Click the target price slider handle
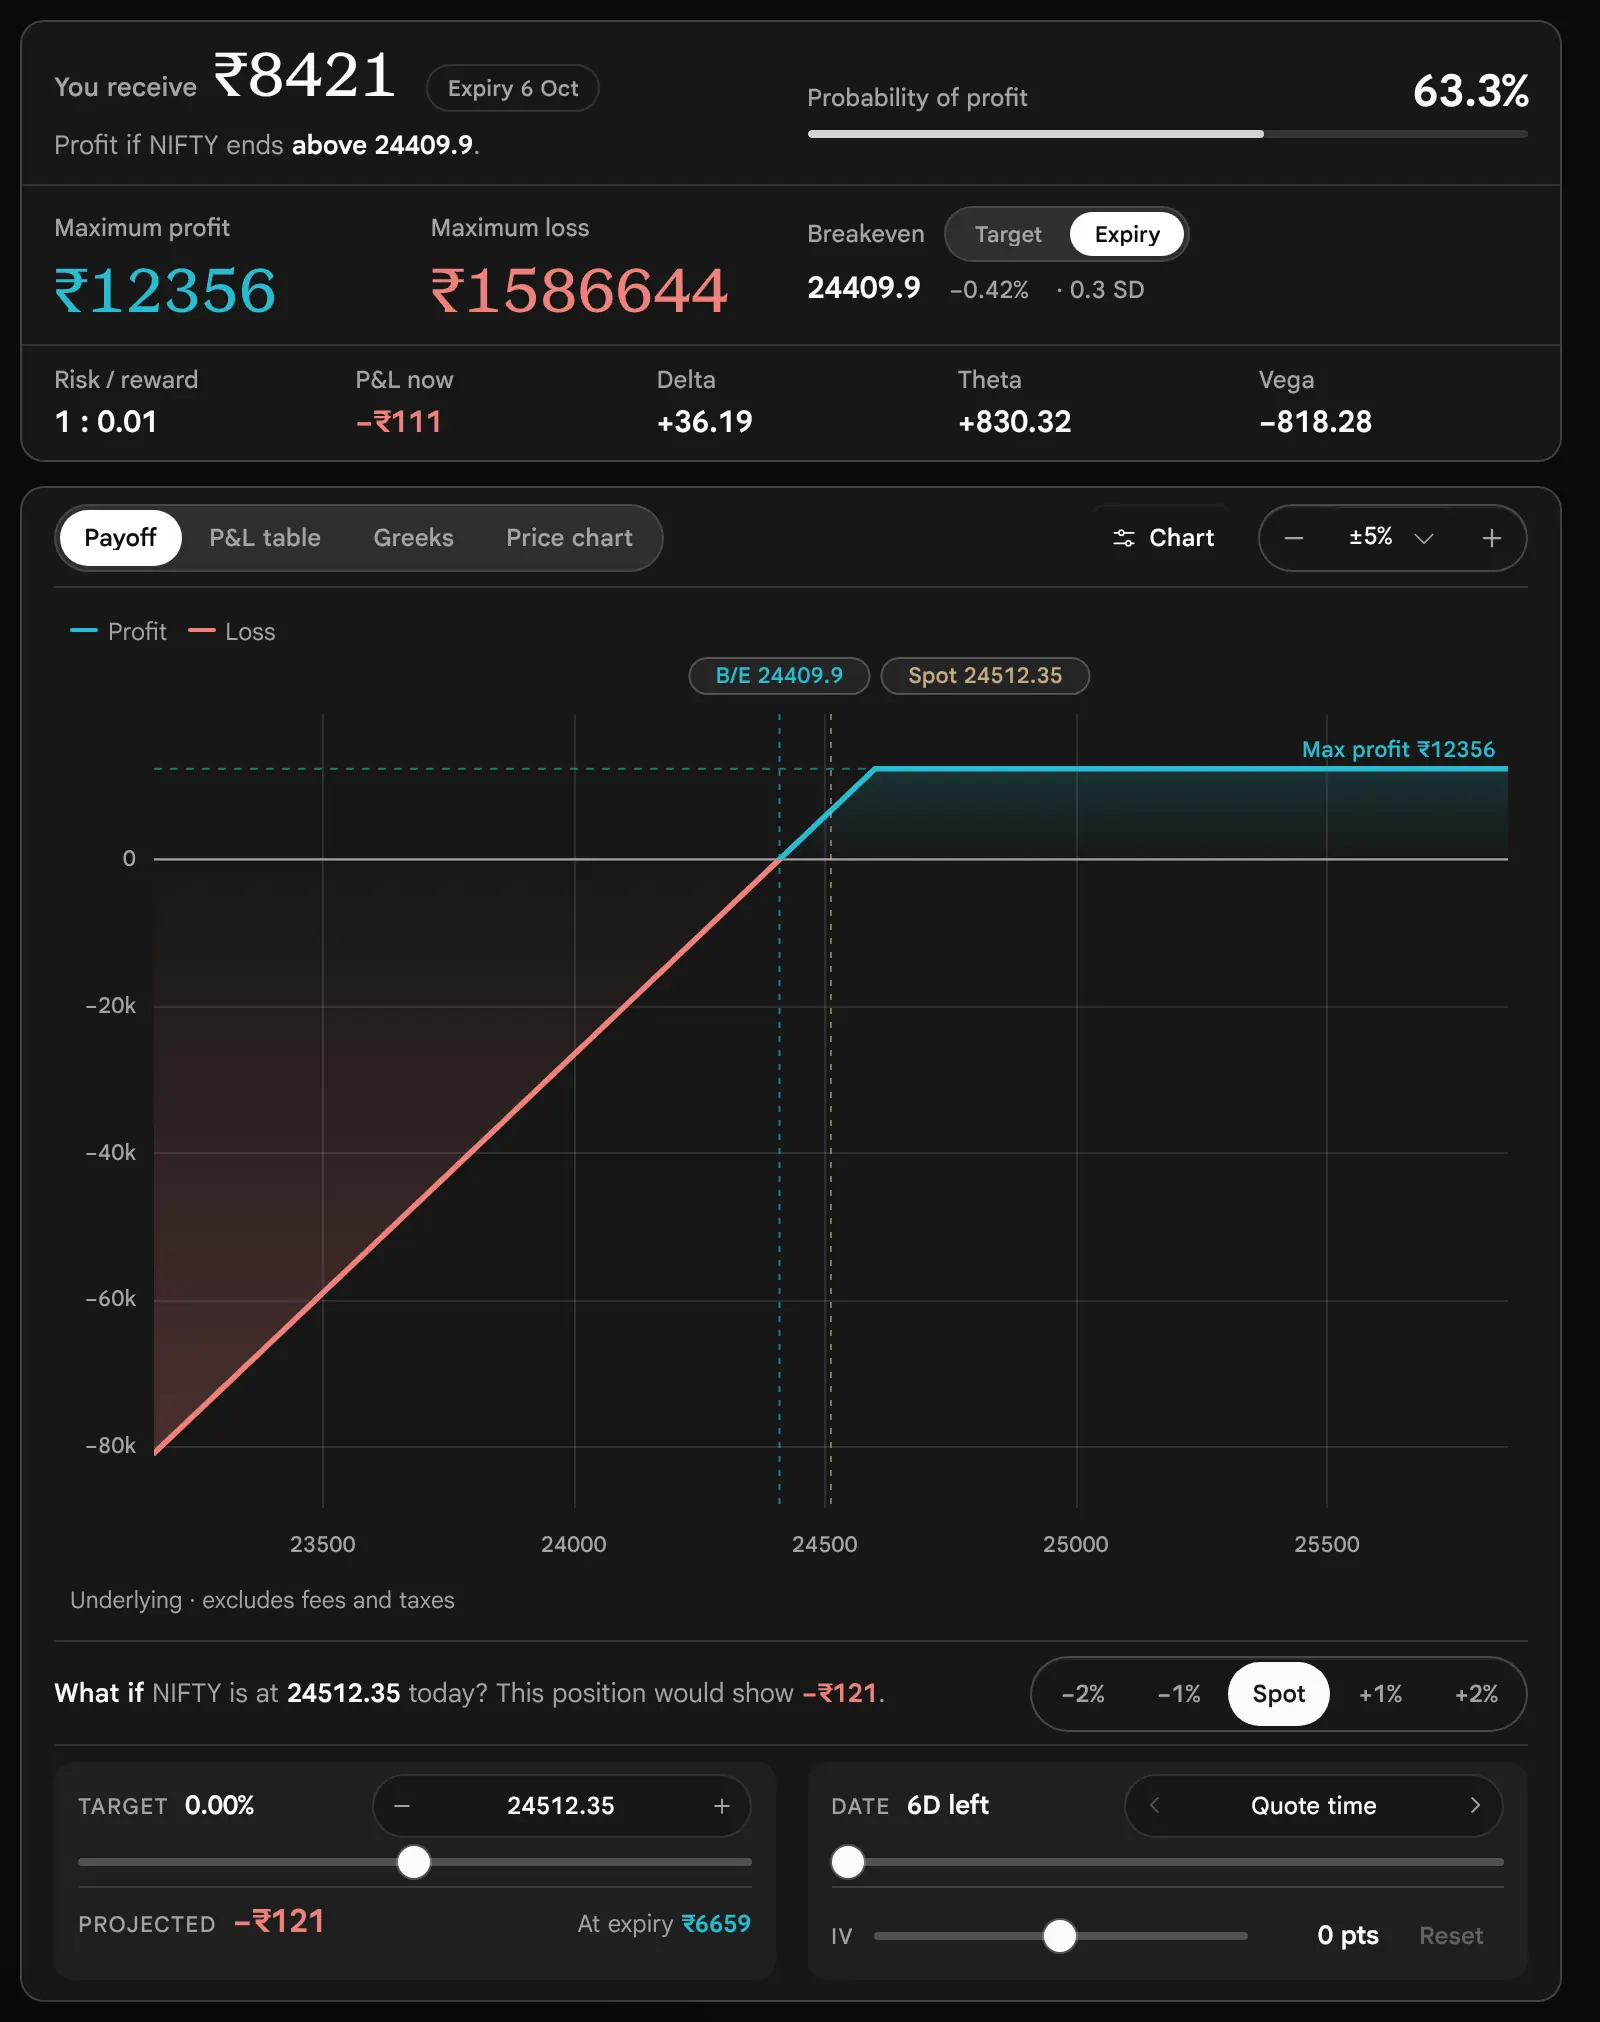 pos(414,1862)
